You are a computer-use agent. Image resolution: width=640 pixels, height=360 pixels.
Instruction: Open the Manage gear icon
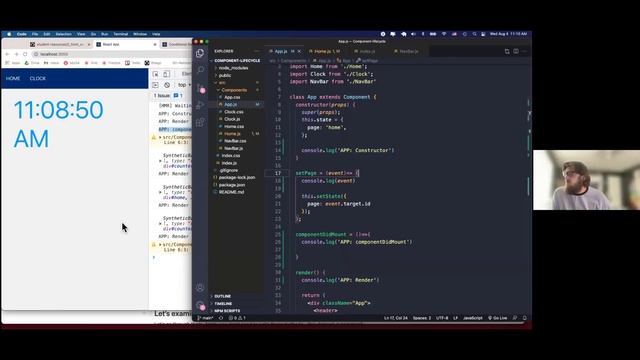point(200,305)
